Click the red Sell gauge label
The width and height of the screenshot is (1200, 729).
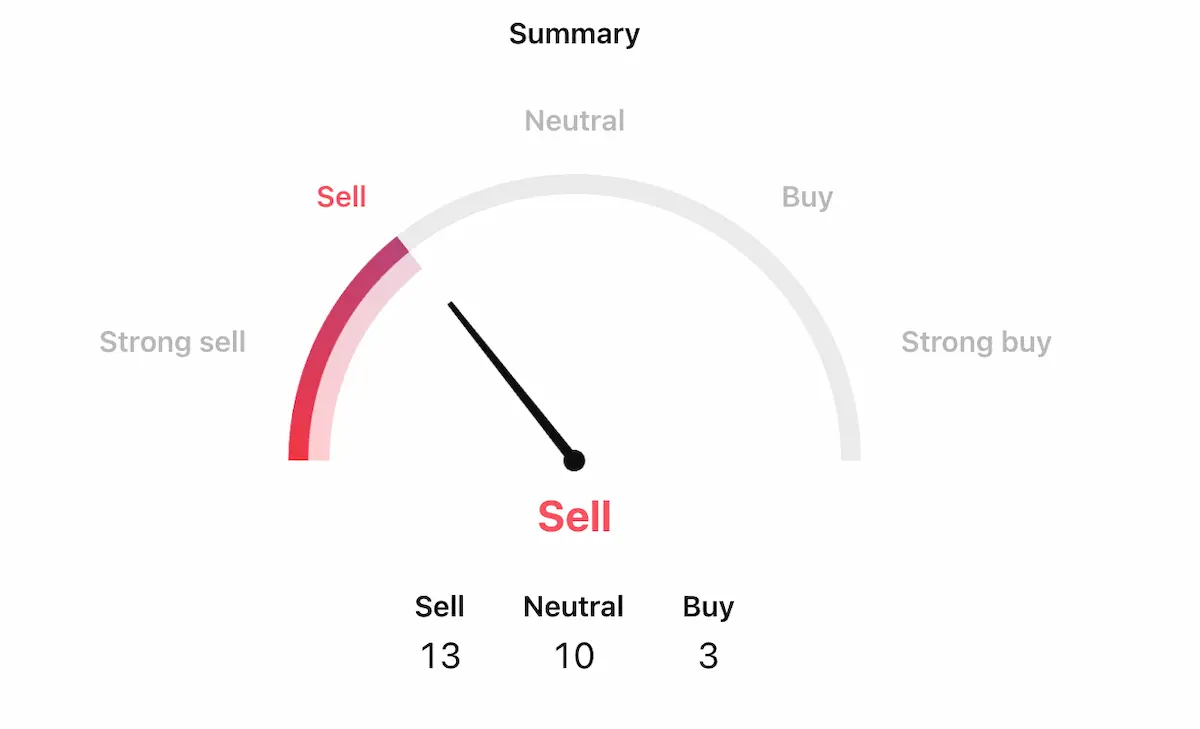coord(341,197)
